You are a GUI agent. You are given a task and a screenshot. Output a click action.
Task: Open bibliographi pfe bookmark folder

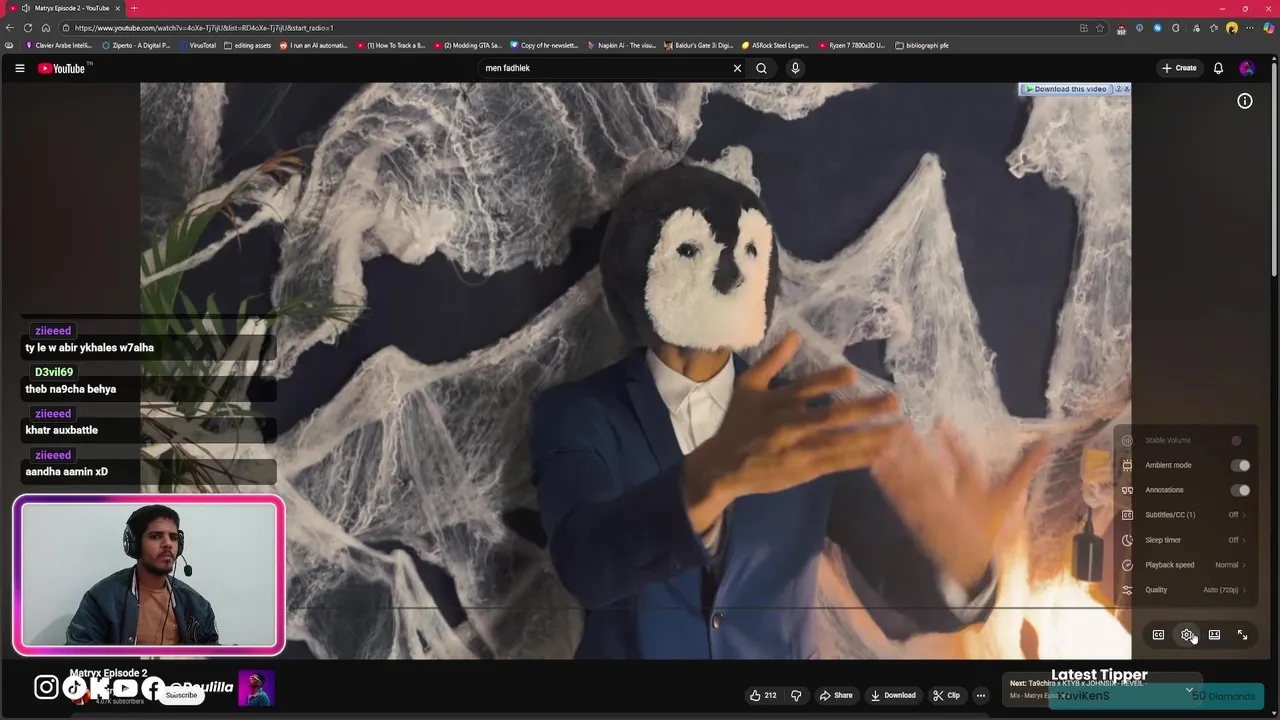tap(922, 45)
